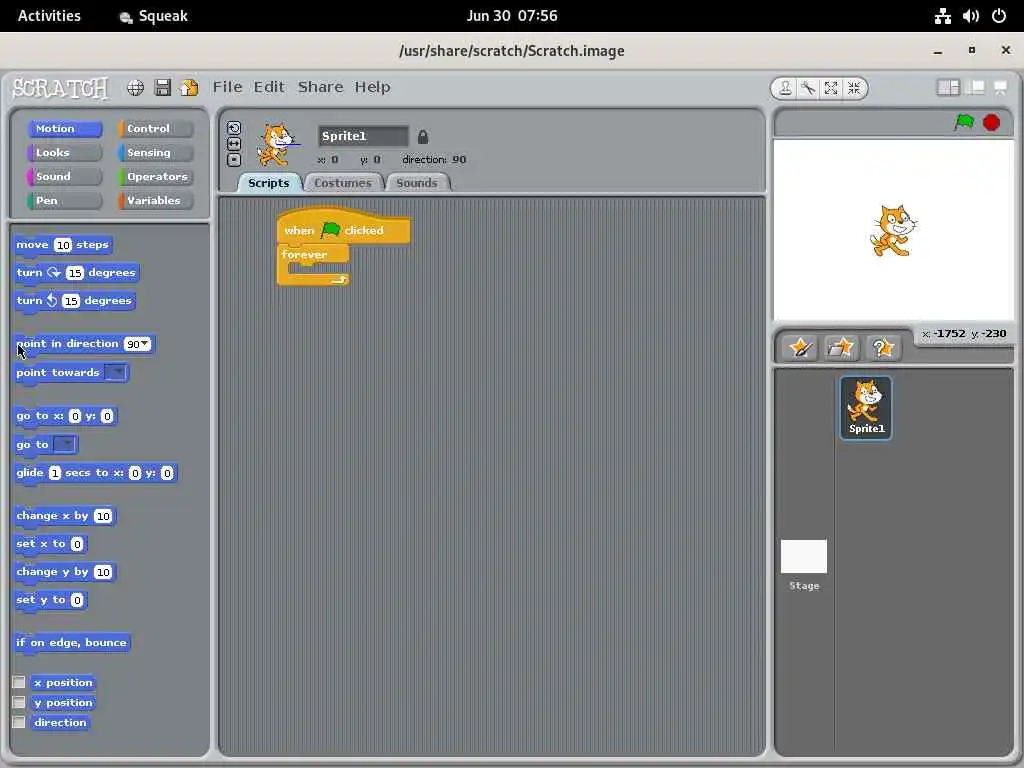This screenshot has height=768, width=1024.
Task: Click the turn counterclockwise 15 degrees block
Action: tap(74, 301)
